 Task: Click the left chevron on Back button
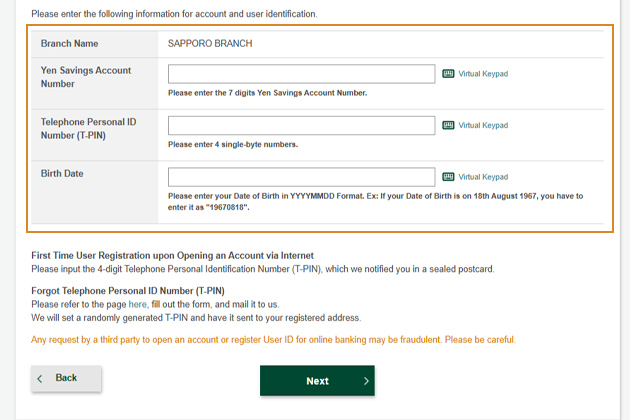[40, 379]
